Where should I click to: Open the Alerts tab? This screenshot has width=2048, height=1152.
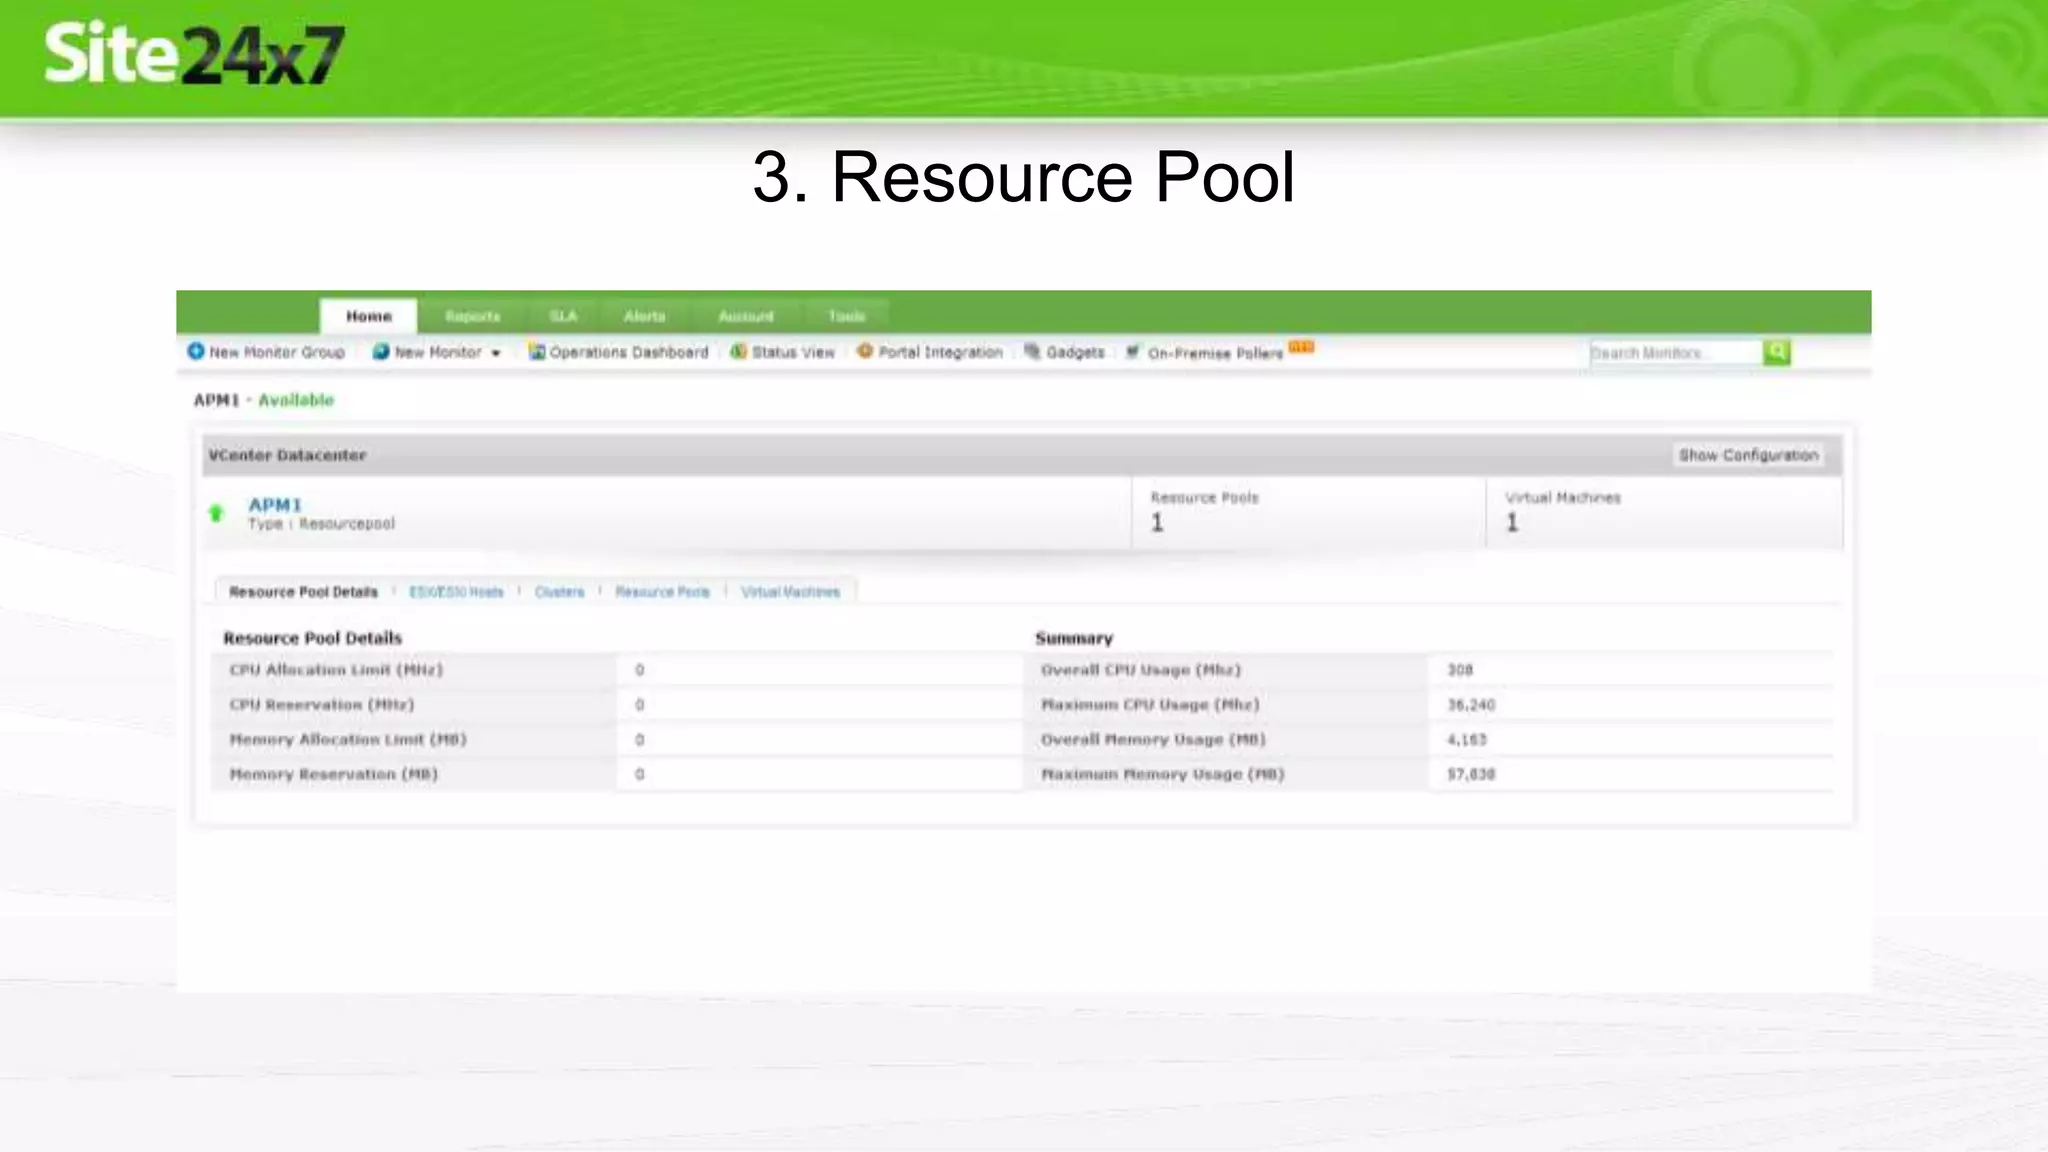[645, 316]
